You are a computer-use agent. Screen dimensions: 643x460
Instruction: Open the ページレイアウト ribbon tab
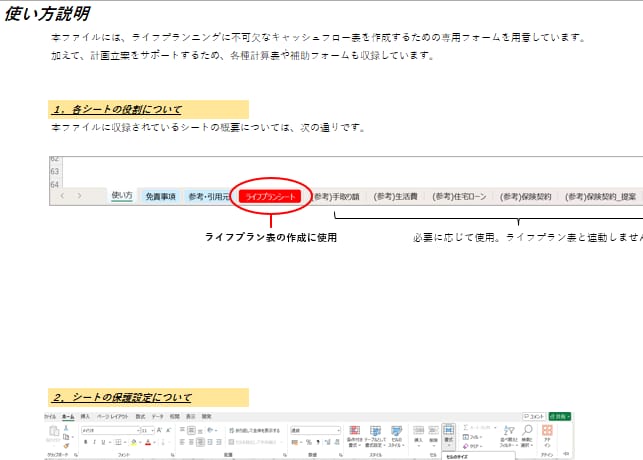pyautogui.click(x=112, y=417)
